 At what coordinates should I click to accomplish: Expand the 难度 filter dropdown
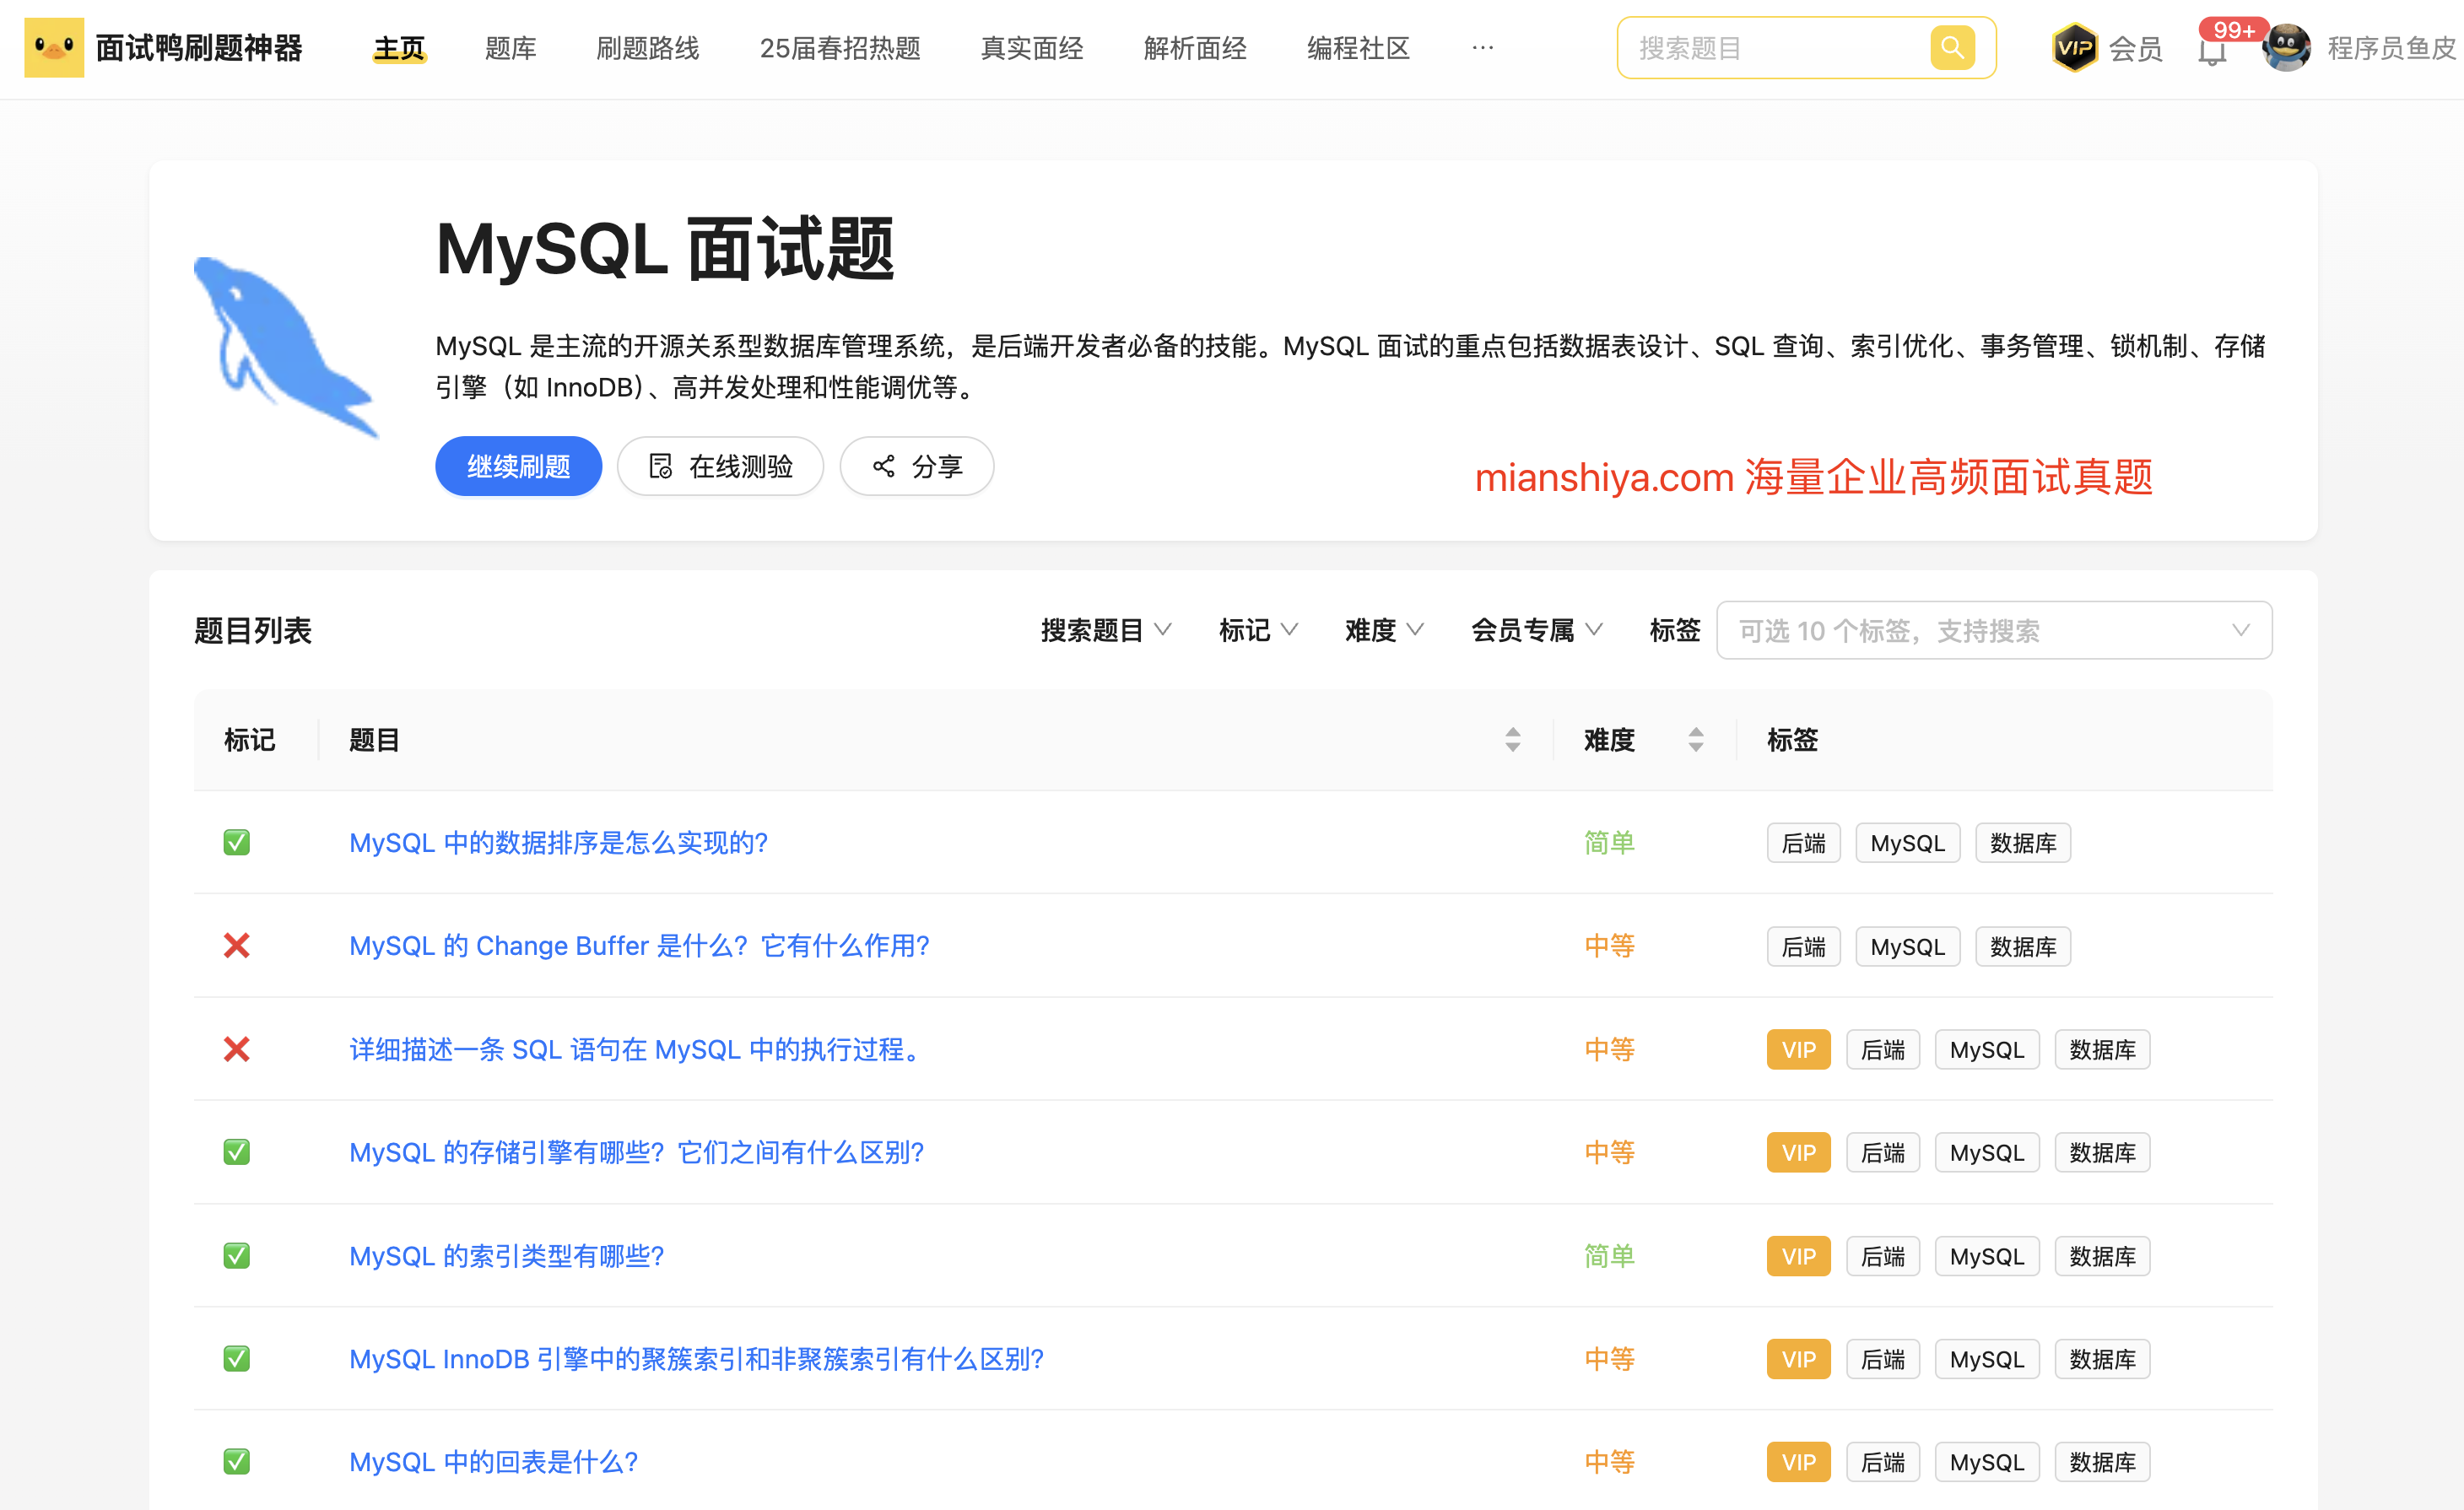click(1383, 630)
